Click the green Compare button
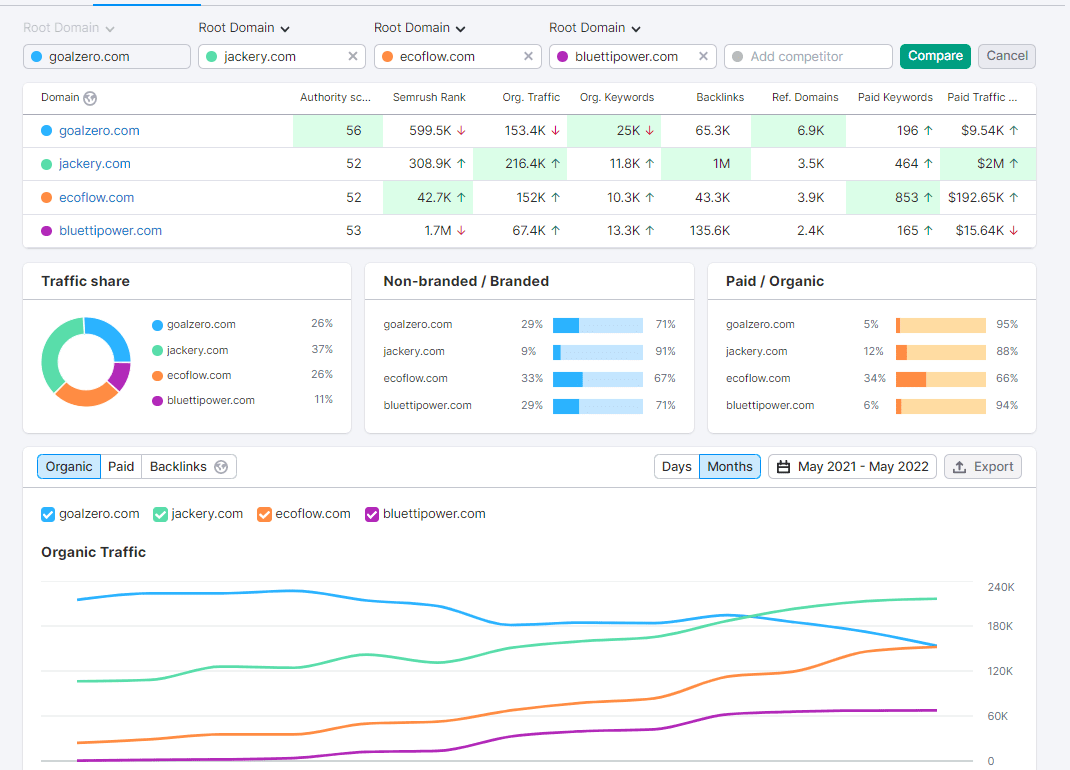1070x770 pixels. click(935, 56)
